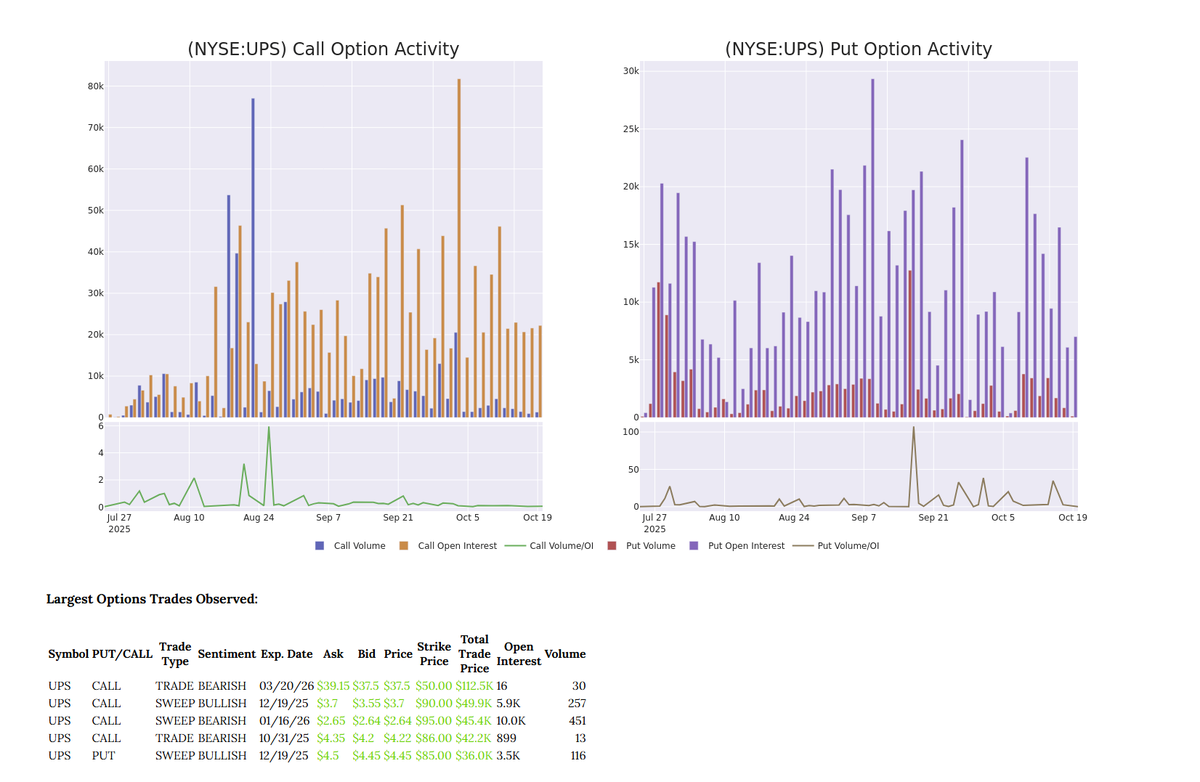Select the $42.2K total trade price cell

474,738
